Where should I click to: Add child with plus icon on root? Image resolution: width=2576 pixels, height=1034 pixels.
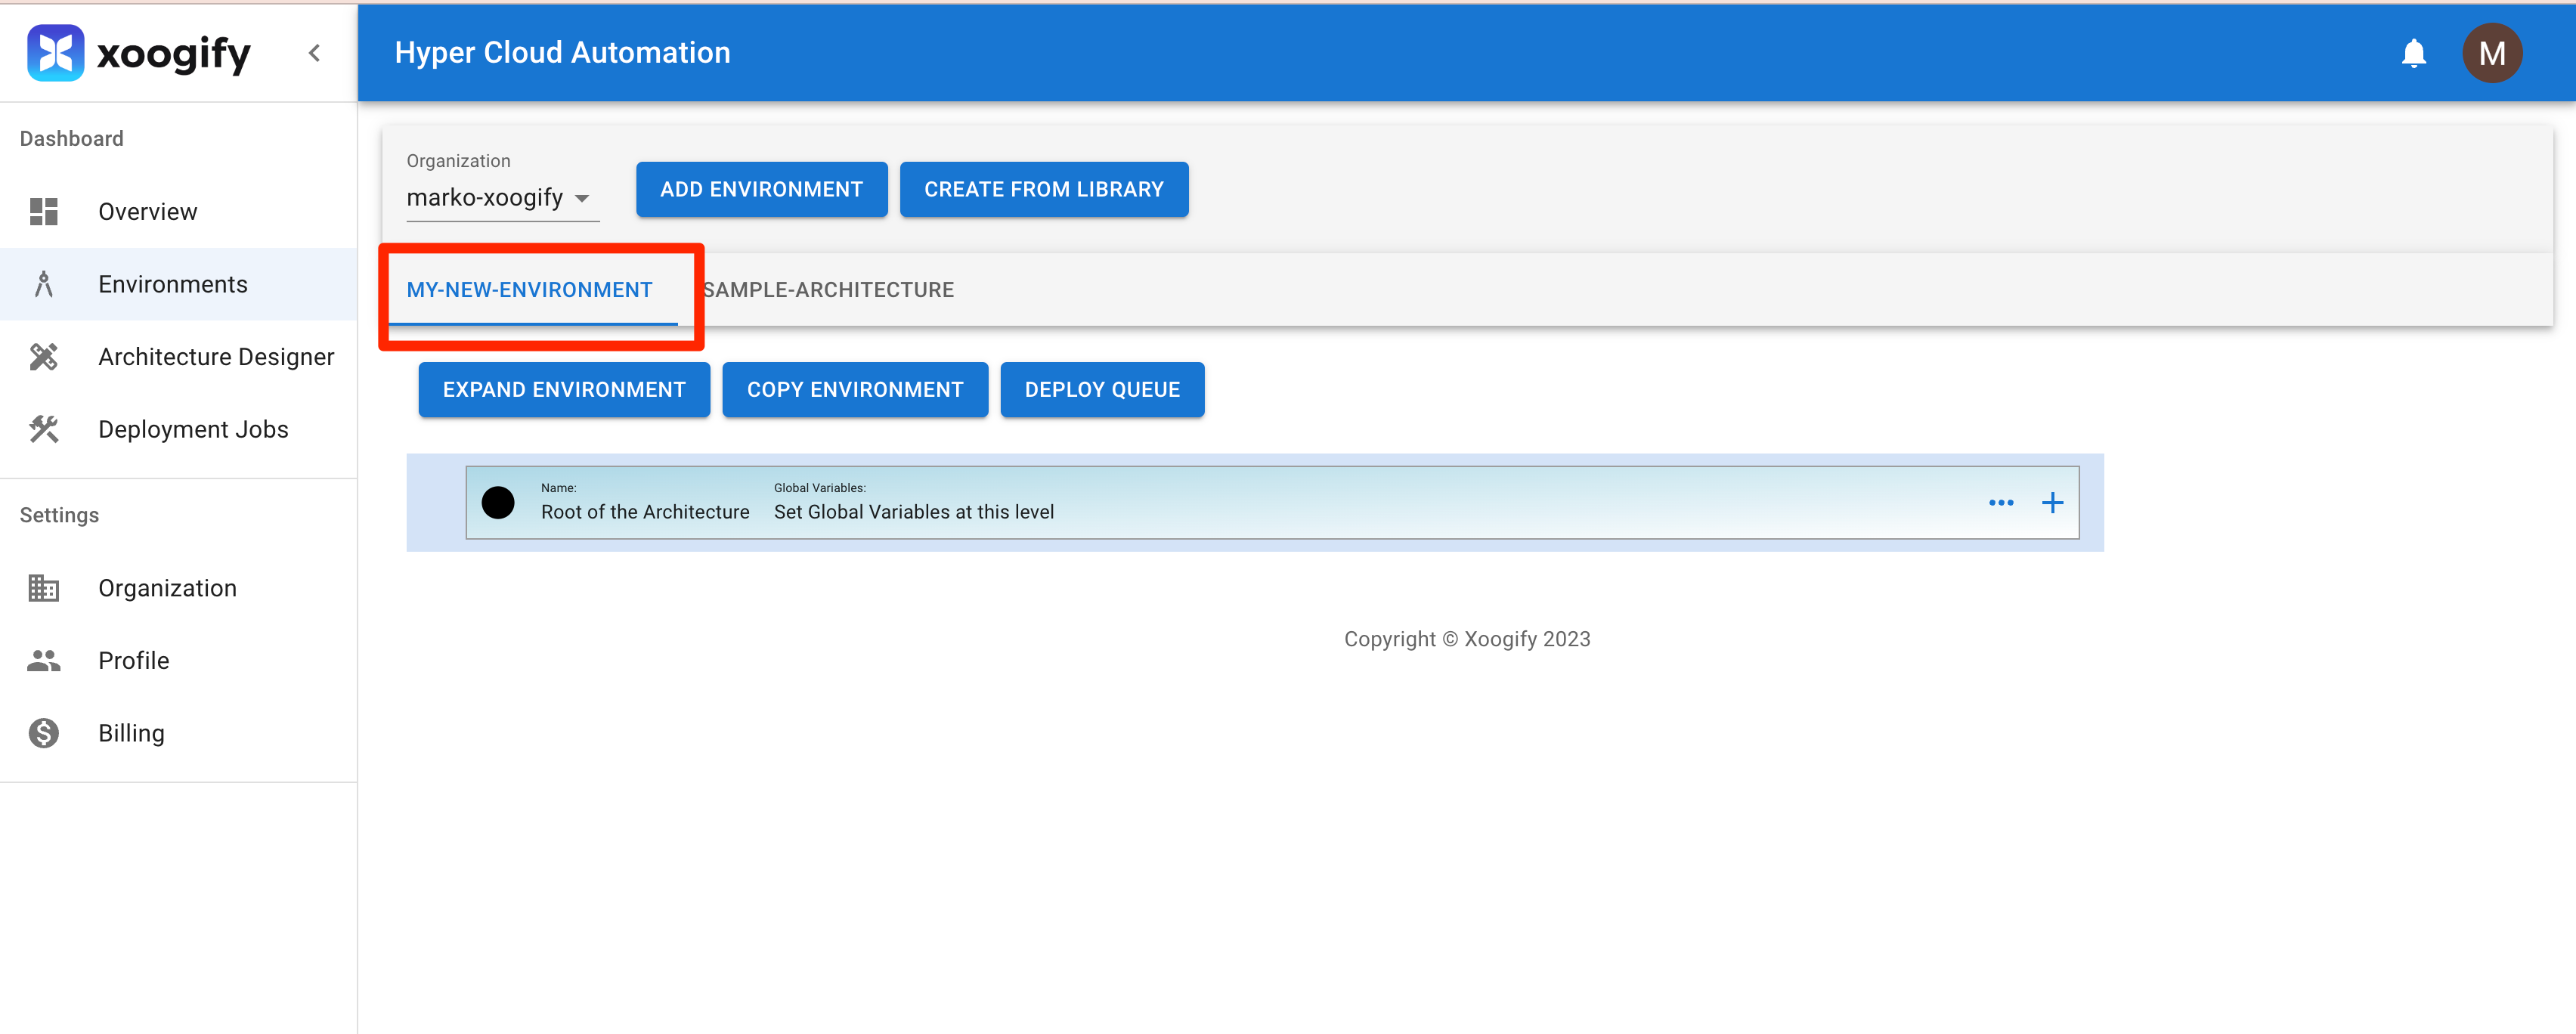pyautogui.click(x=2052, y=503)
